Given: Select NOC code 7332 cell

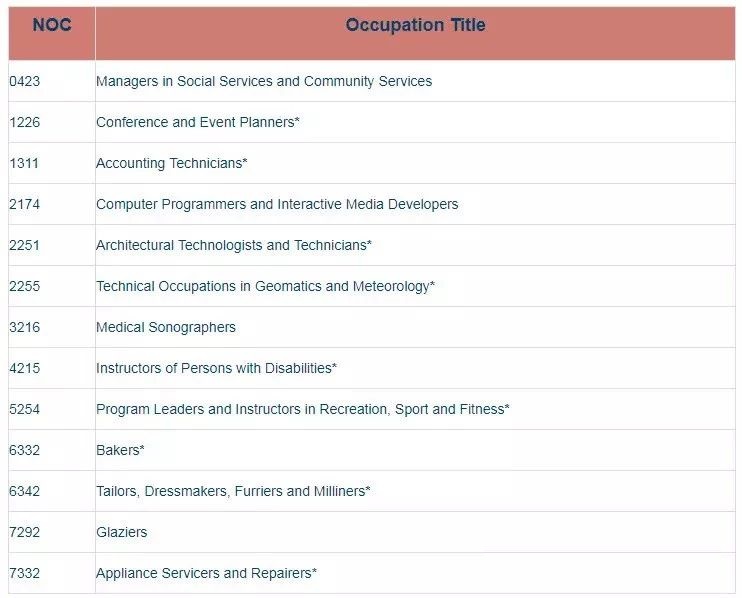Looking at the screenshot, I should pyautogui.click(x=25, y=573).
